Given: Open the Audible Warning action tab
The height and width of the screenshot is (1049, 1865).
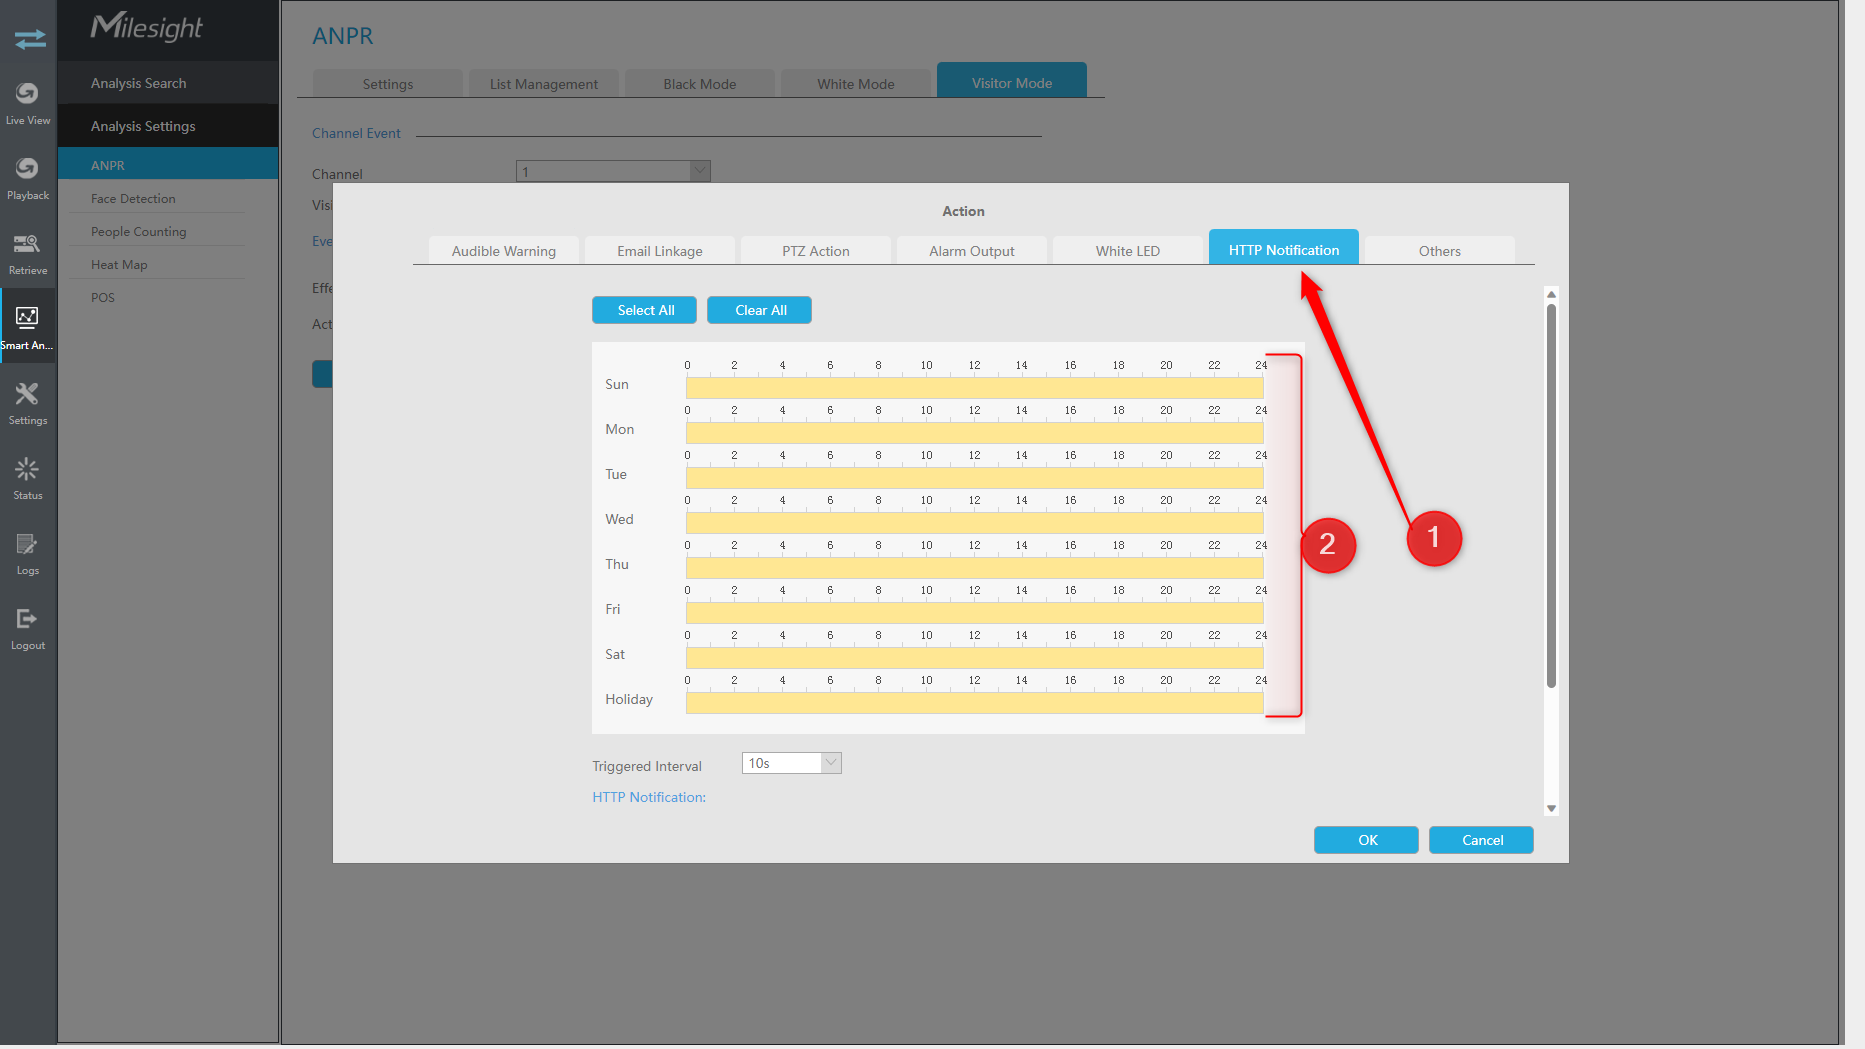Looking at the screenshot, I should click(x=504, y=250).
